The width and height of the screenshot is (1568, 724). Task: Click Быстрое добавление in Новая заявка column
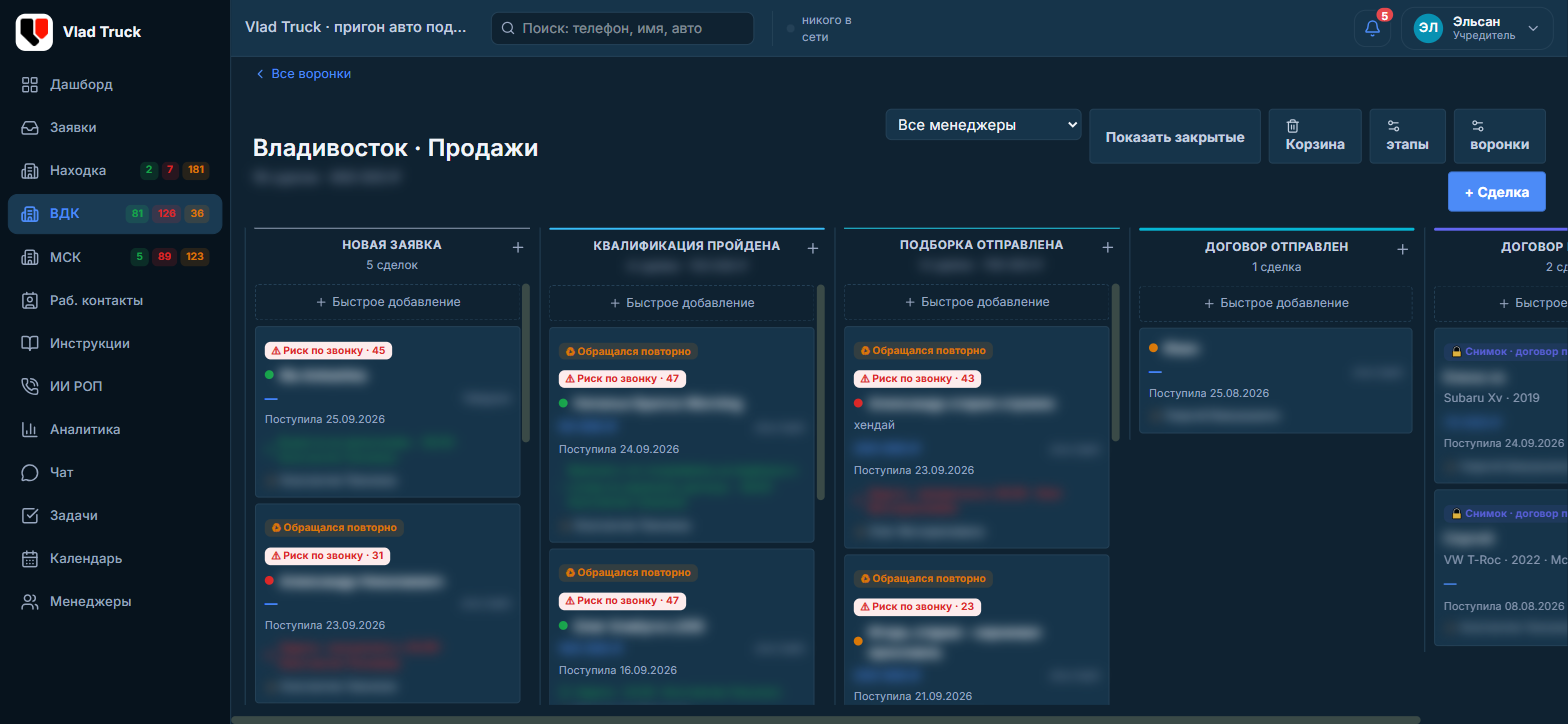(x=388, y=302)
